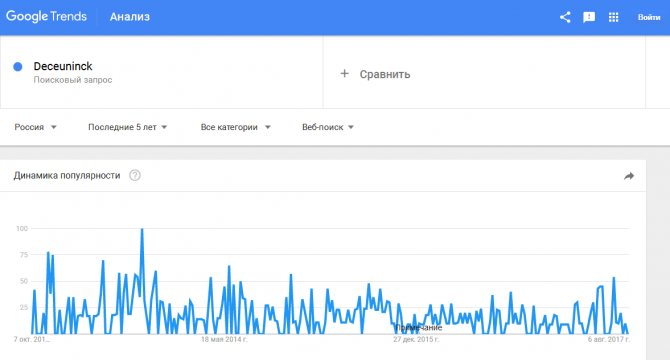Open the feedback icon in header
The width and height of the screenshot is (670, 360).
[589, 17]
